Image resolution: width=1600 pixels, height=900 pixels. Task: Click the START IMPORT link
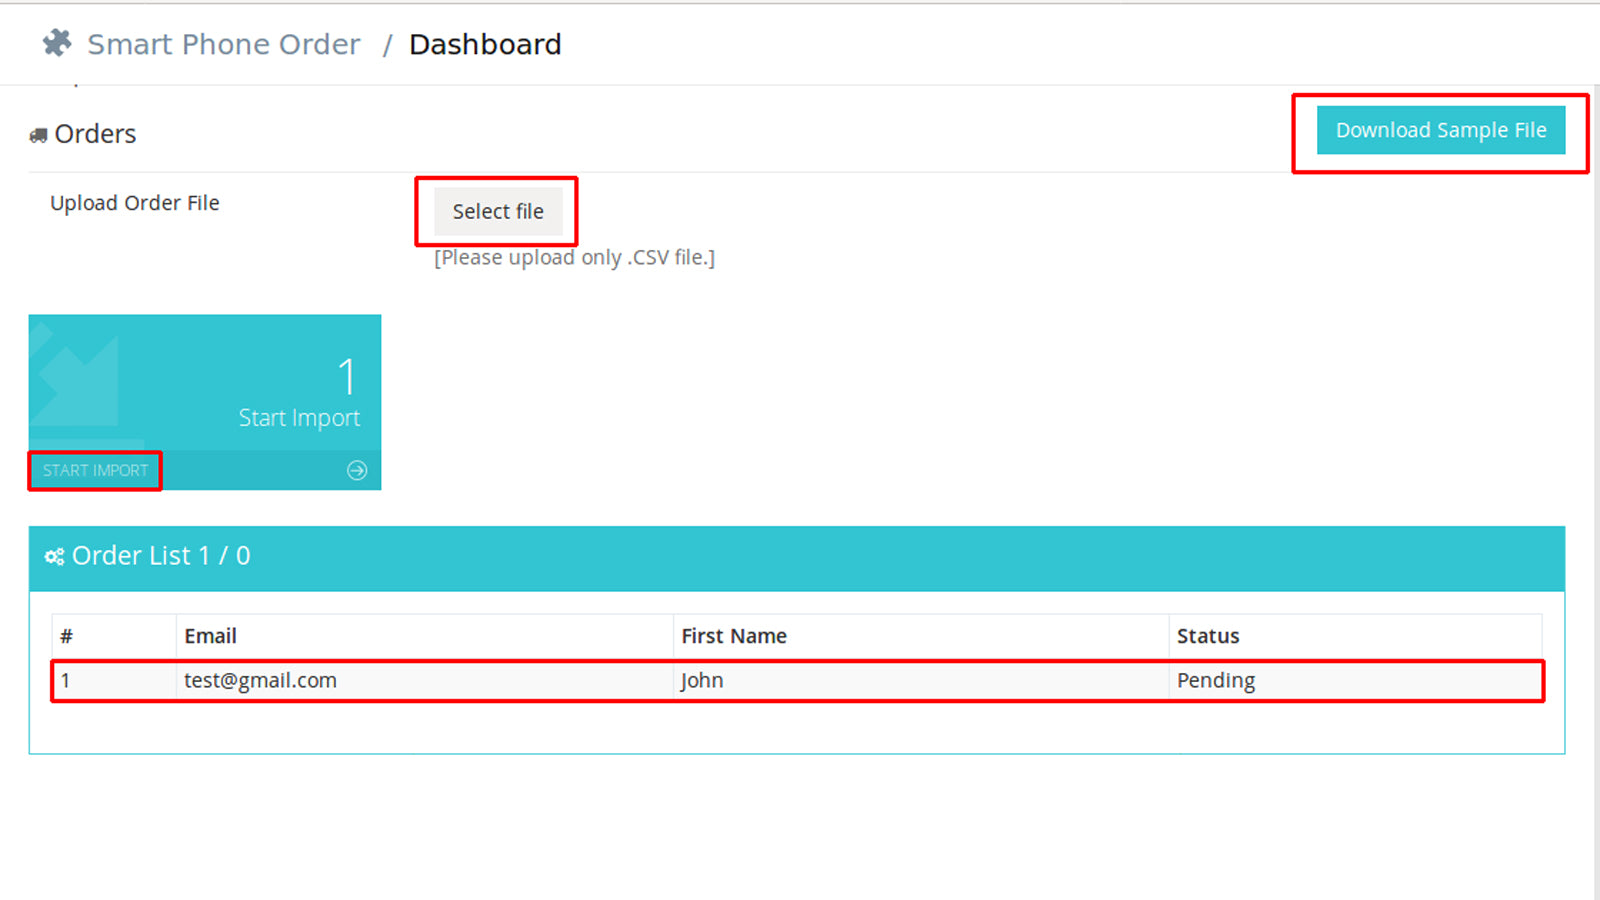(x=95, y=470)
